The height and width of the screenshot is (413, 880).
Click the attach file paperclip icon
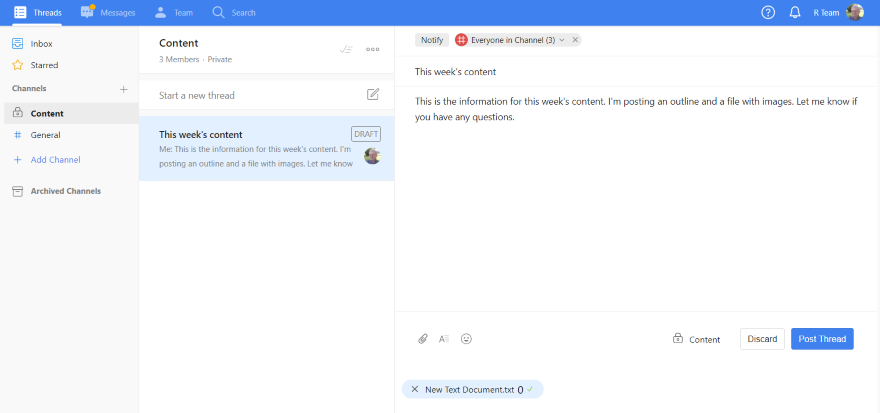[423, 339]
